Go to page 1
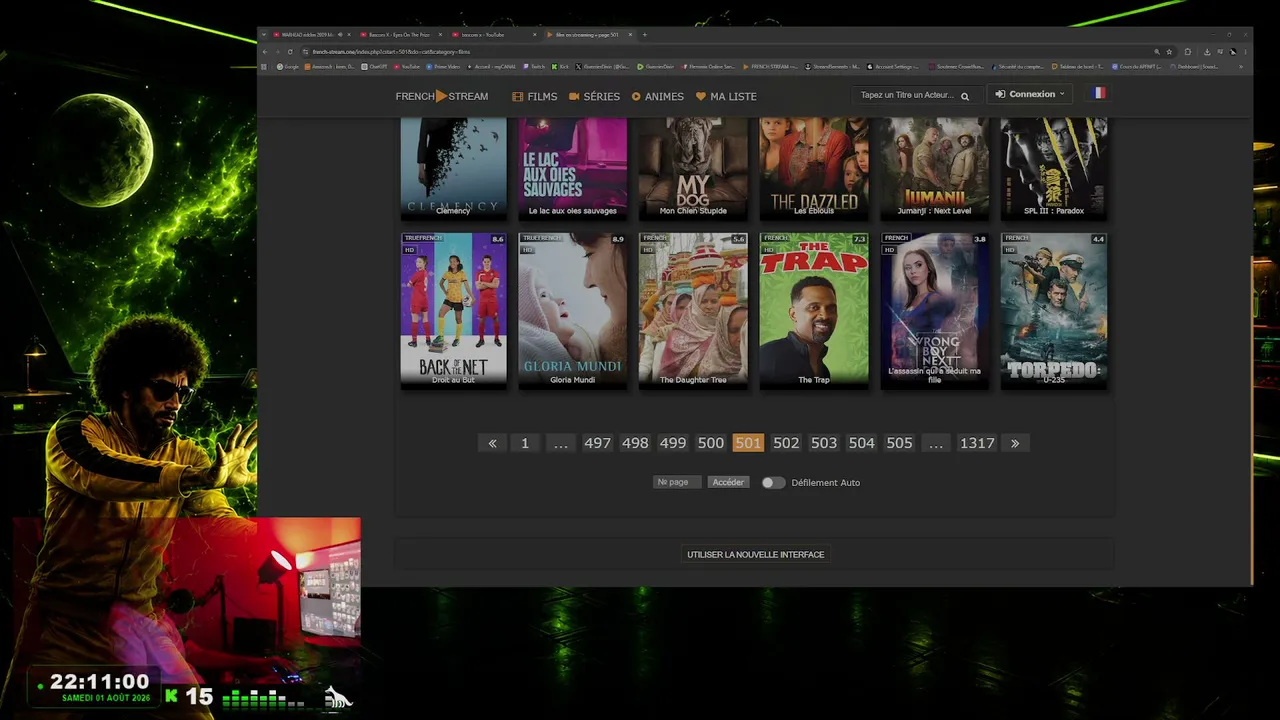The width and height of the screenshot is (1280, 720). (525, 443)
